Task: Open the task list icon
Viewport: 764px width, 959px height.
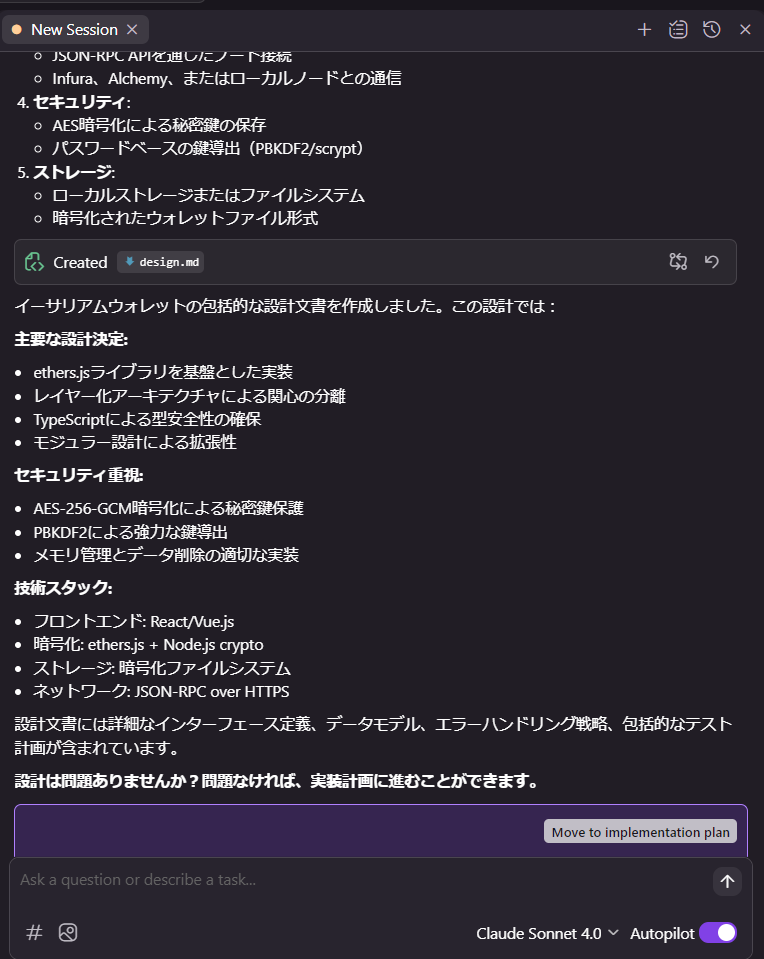Action: pyautogui.click(x=678, y=29)
